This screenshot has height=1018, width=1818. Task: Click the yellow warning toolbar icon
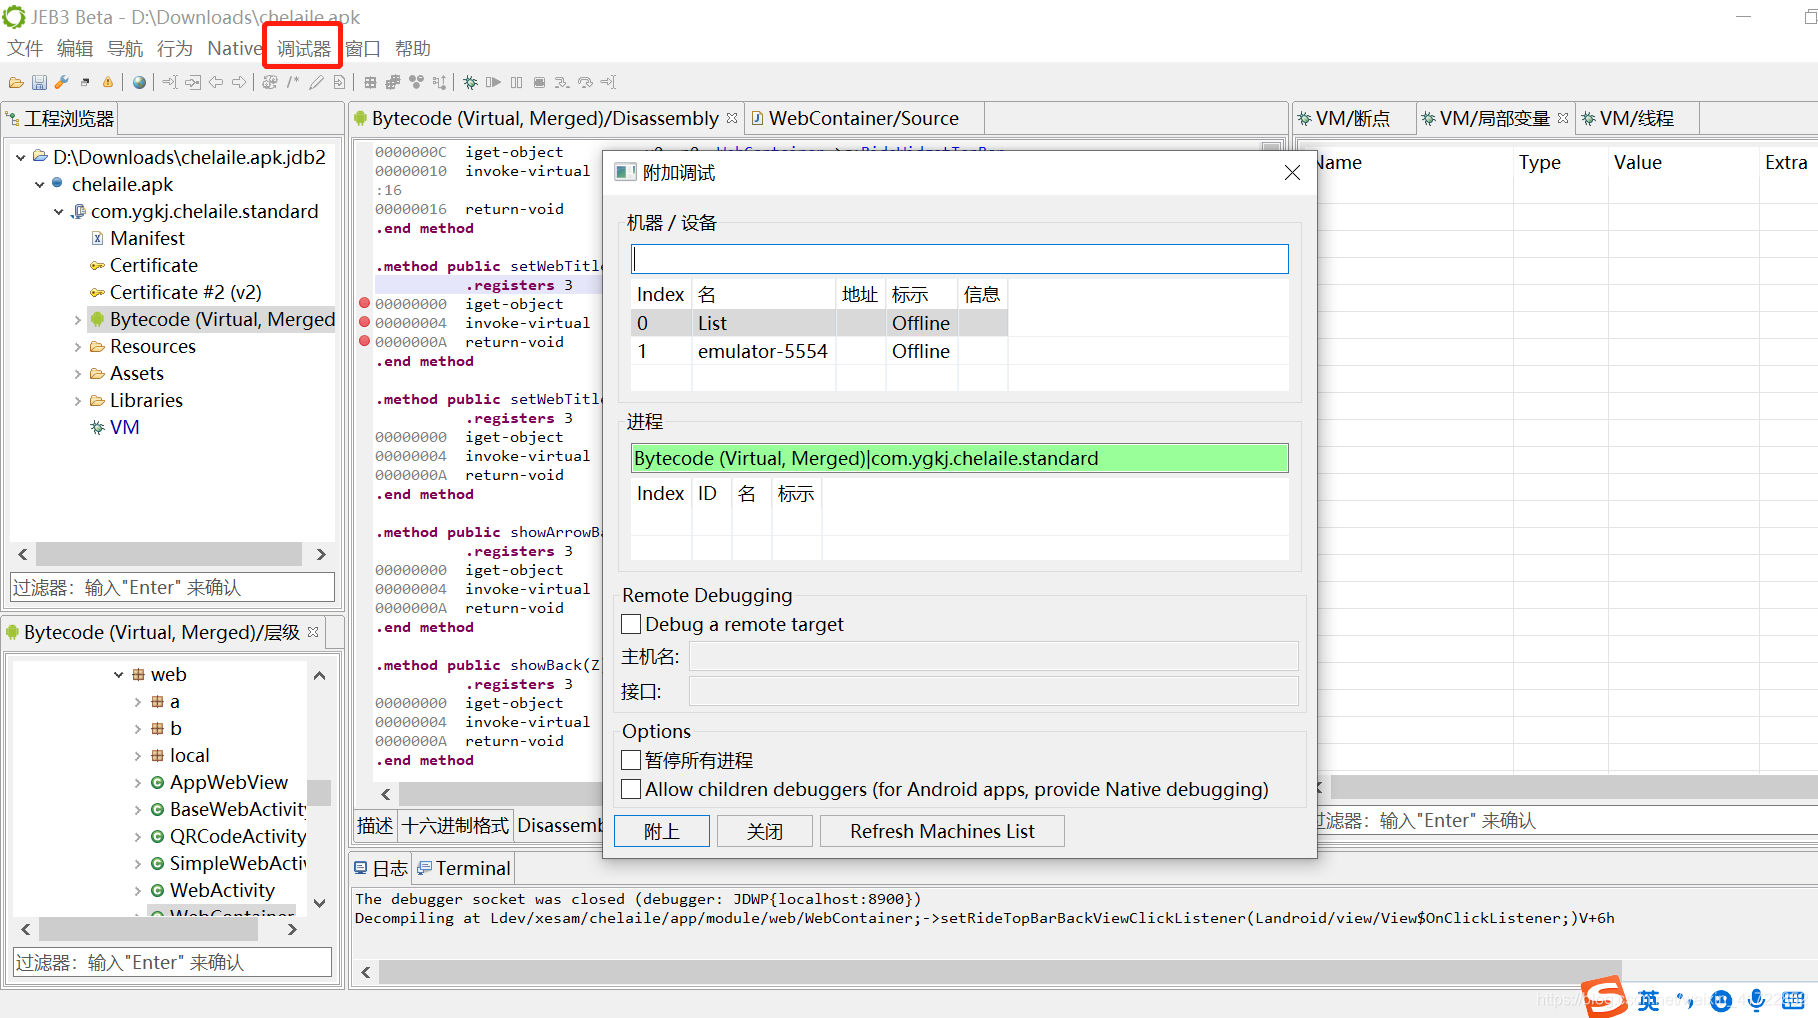pos(108,82)
